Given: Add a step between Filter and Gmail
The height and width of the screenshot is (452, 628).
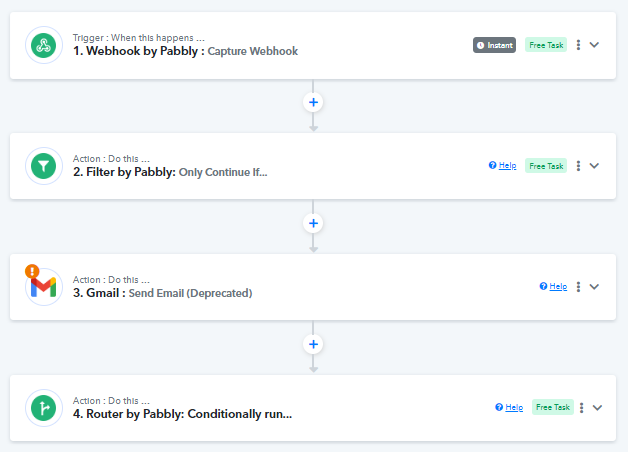Looking at the screenshot, I should click(x=313, y=223).
